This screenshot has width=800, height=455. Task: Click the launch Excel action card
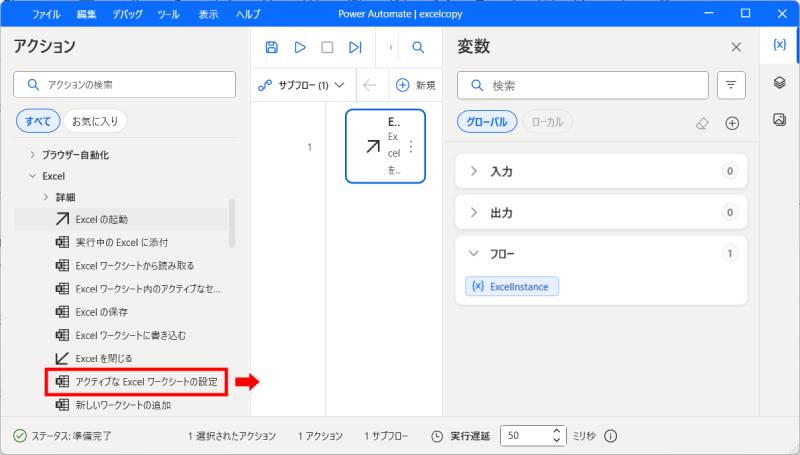(x=385, y=146)
